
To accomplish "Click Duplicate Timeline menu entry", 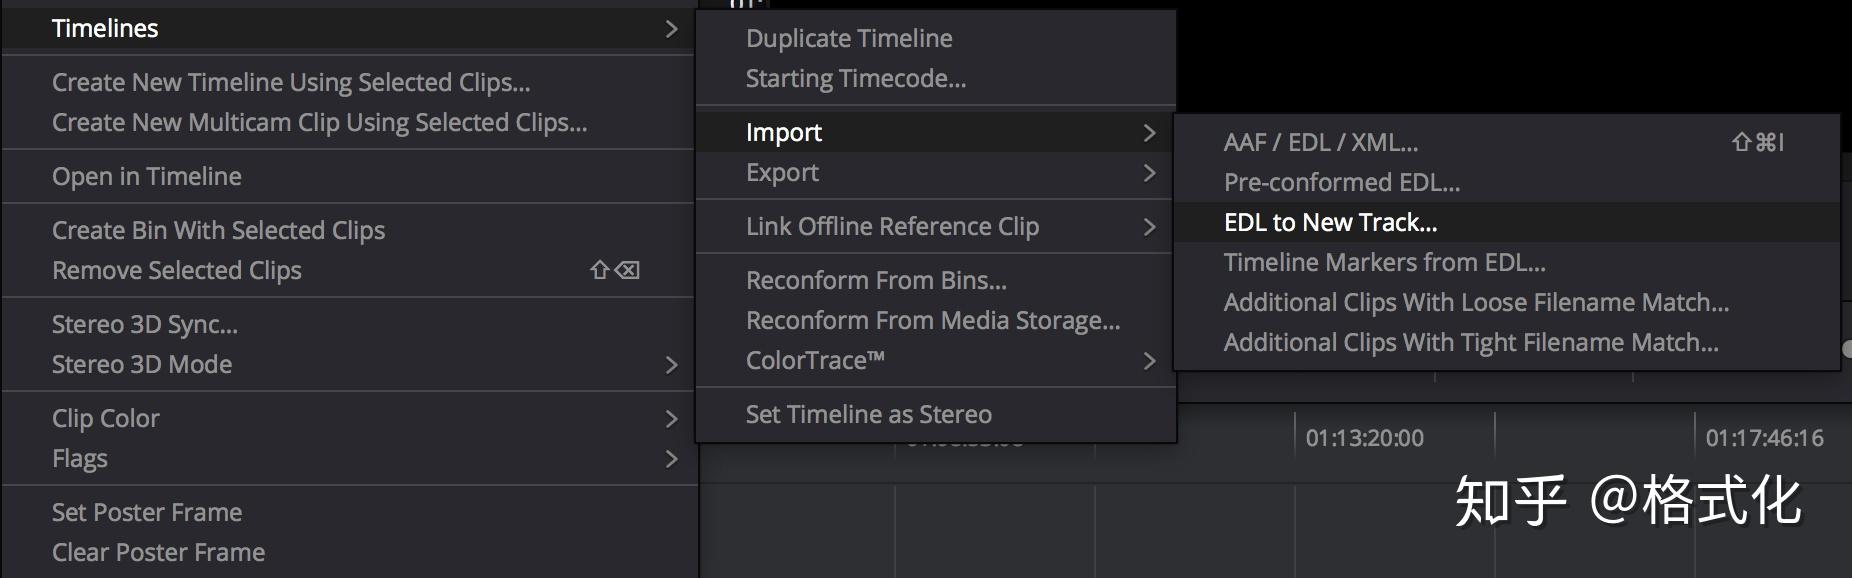I will point(849,39).
